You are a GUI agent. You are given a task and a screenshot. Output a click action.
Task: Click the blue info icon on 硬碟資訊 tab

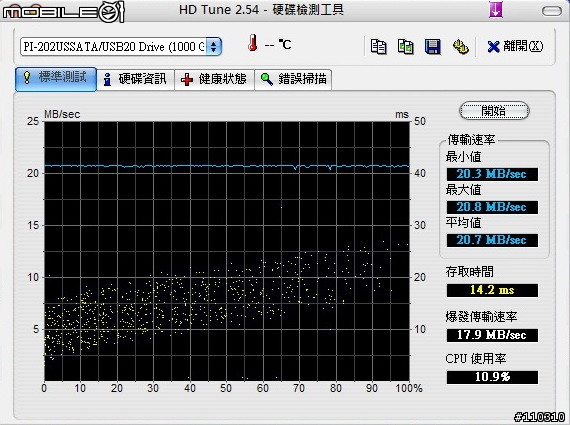pos(107,79)
